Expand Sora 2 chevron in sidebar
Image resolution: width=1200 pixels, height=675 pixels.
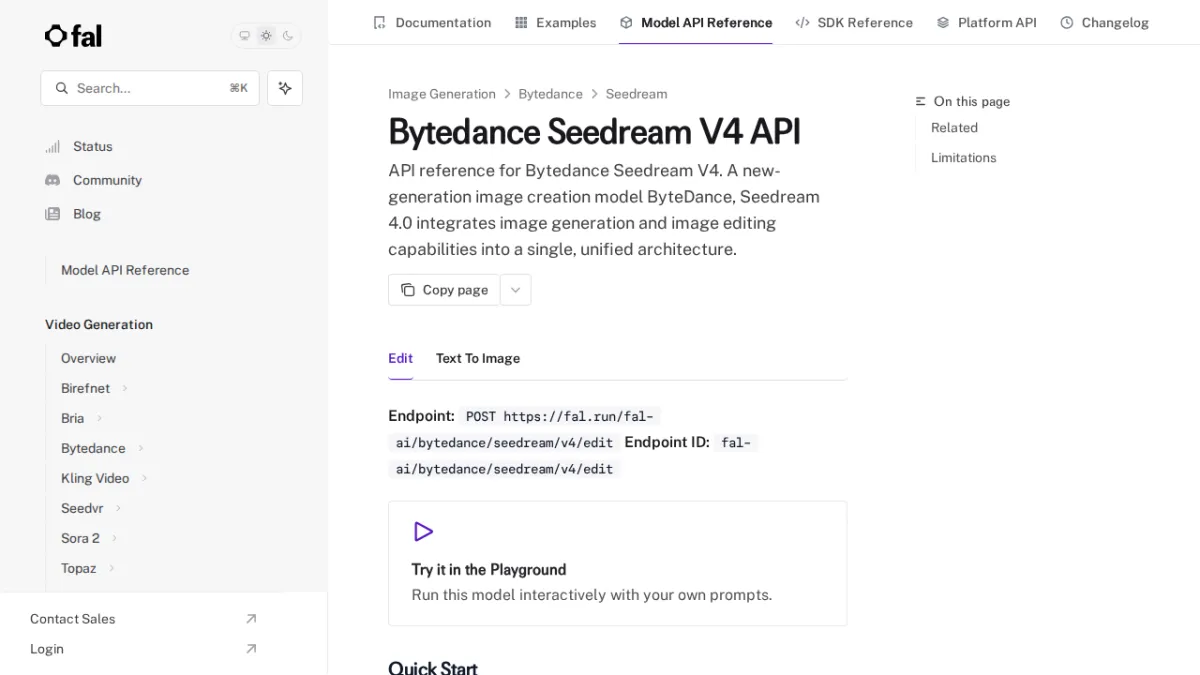[x=114, y=538]
